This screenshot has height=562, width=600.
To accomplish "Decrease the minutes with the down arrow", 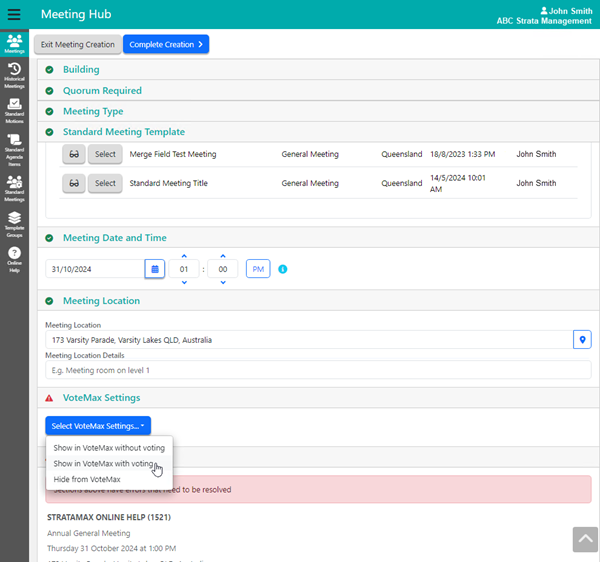I will [223, 282].
